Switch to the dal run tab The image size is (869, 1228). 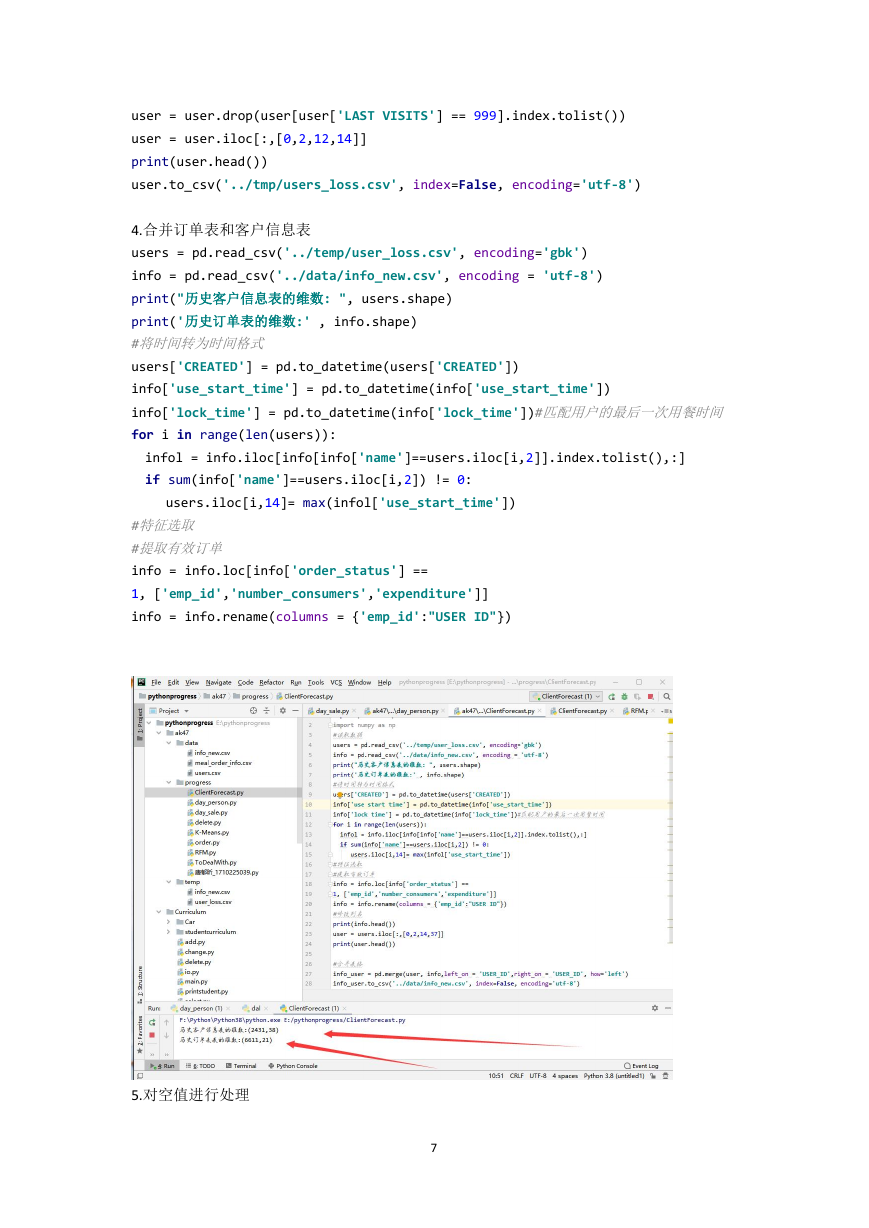[x=250, y=1009]
